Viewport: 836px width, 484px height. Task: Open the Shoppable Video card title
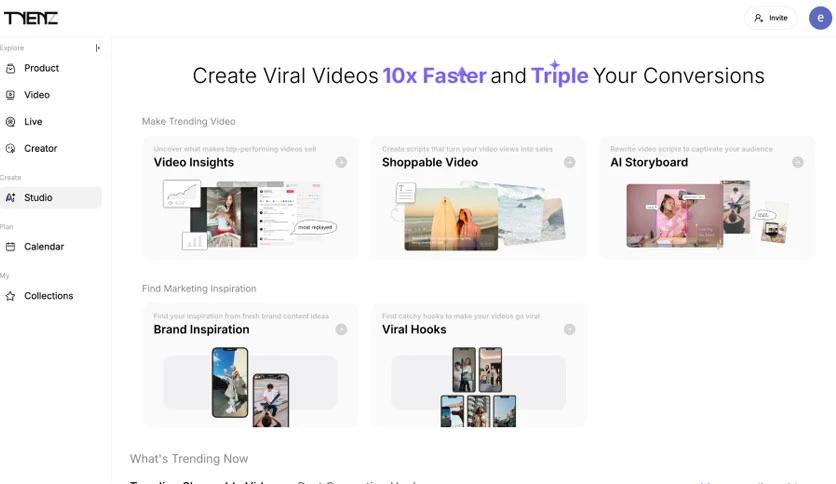click(430, 163)
